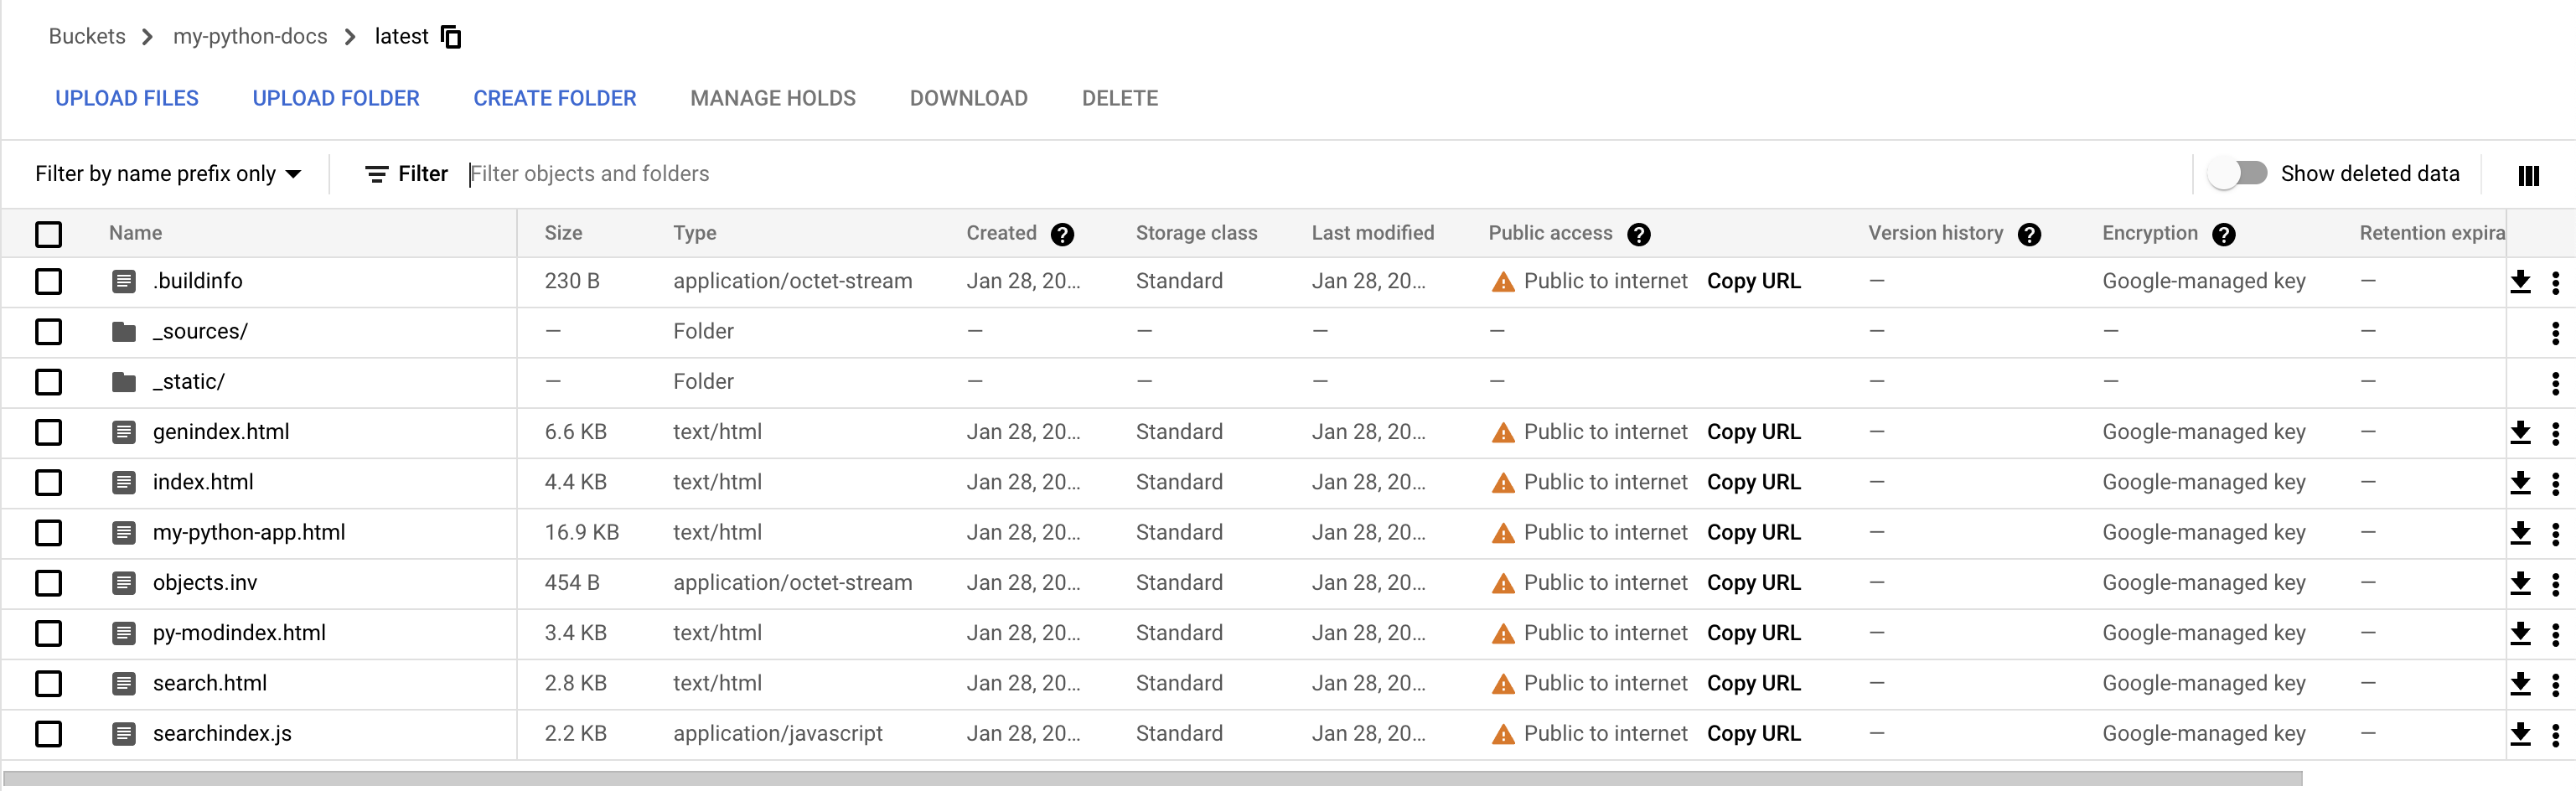Tick the checkbox for objects.inv
This screenshot has height=791, width=2576.
click(x=48, y=583)
